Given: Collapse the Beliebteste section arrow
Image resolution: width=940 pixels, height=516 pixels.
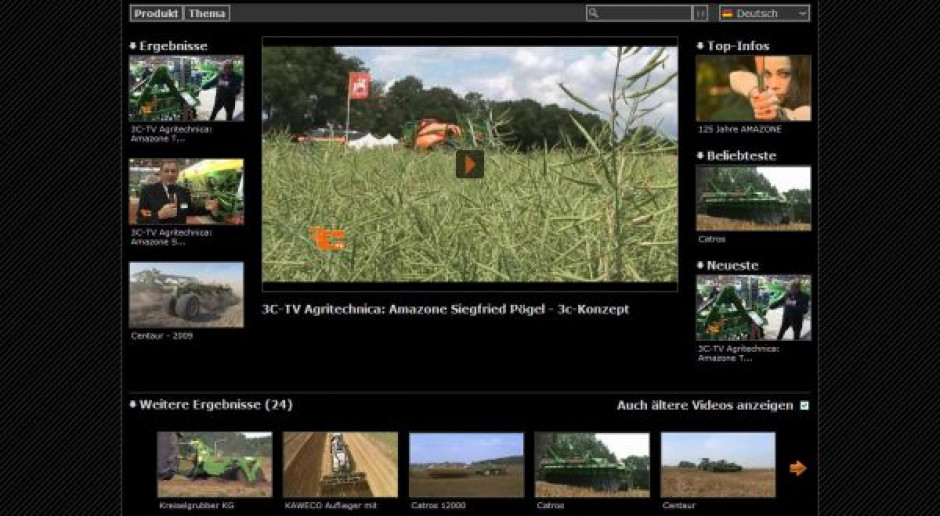Looking at the screenshot, I should pyautogui.click(x=700, y=155).
